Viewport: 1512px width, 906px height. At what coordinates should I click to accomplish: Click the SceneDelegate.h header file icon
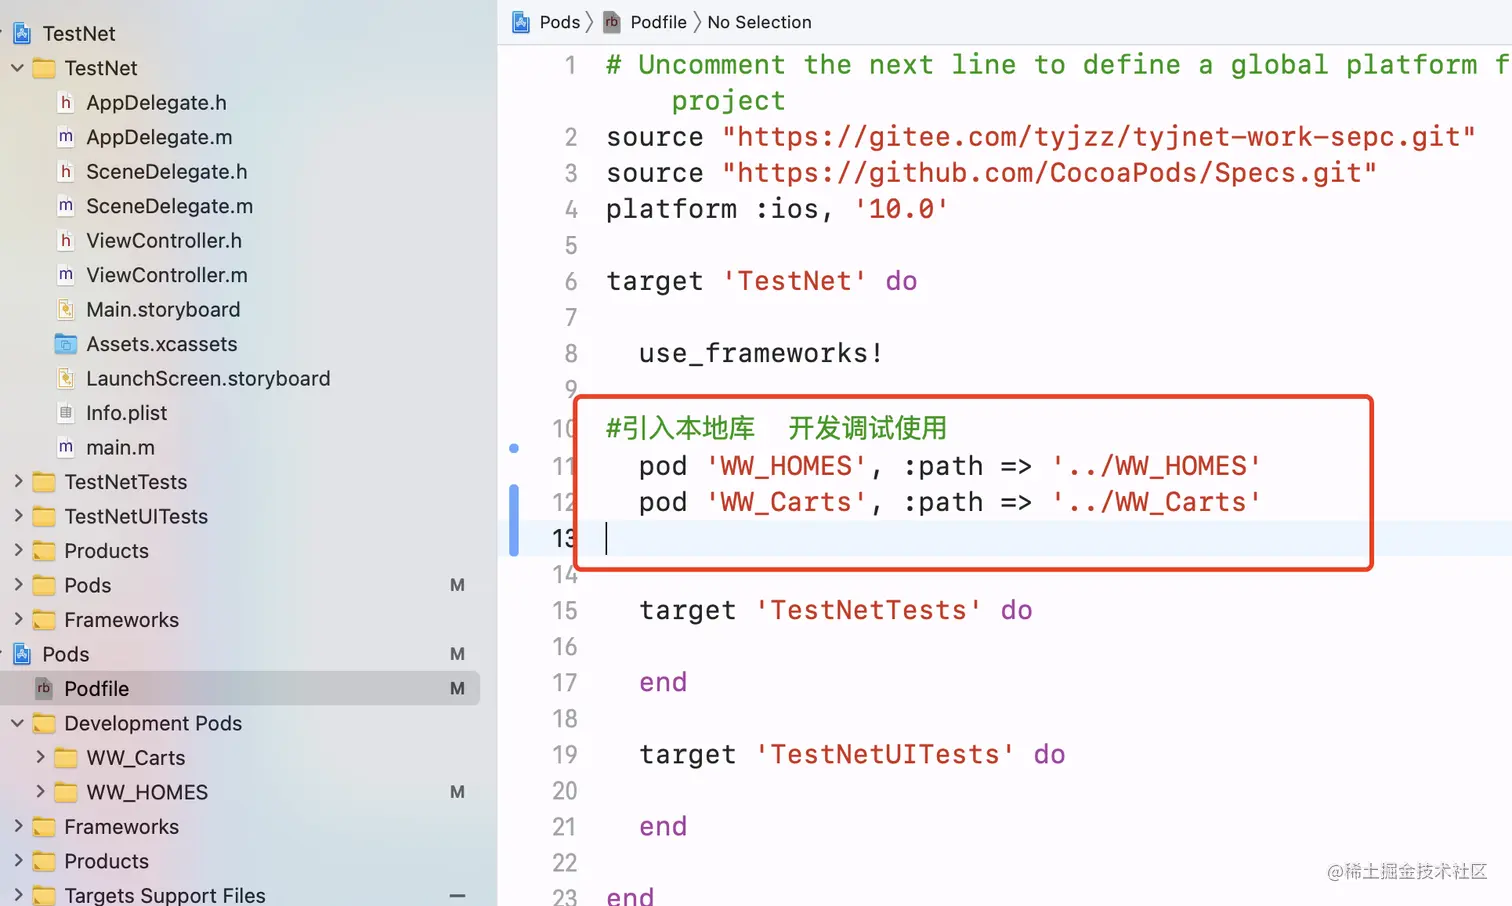pos(66,171)
